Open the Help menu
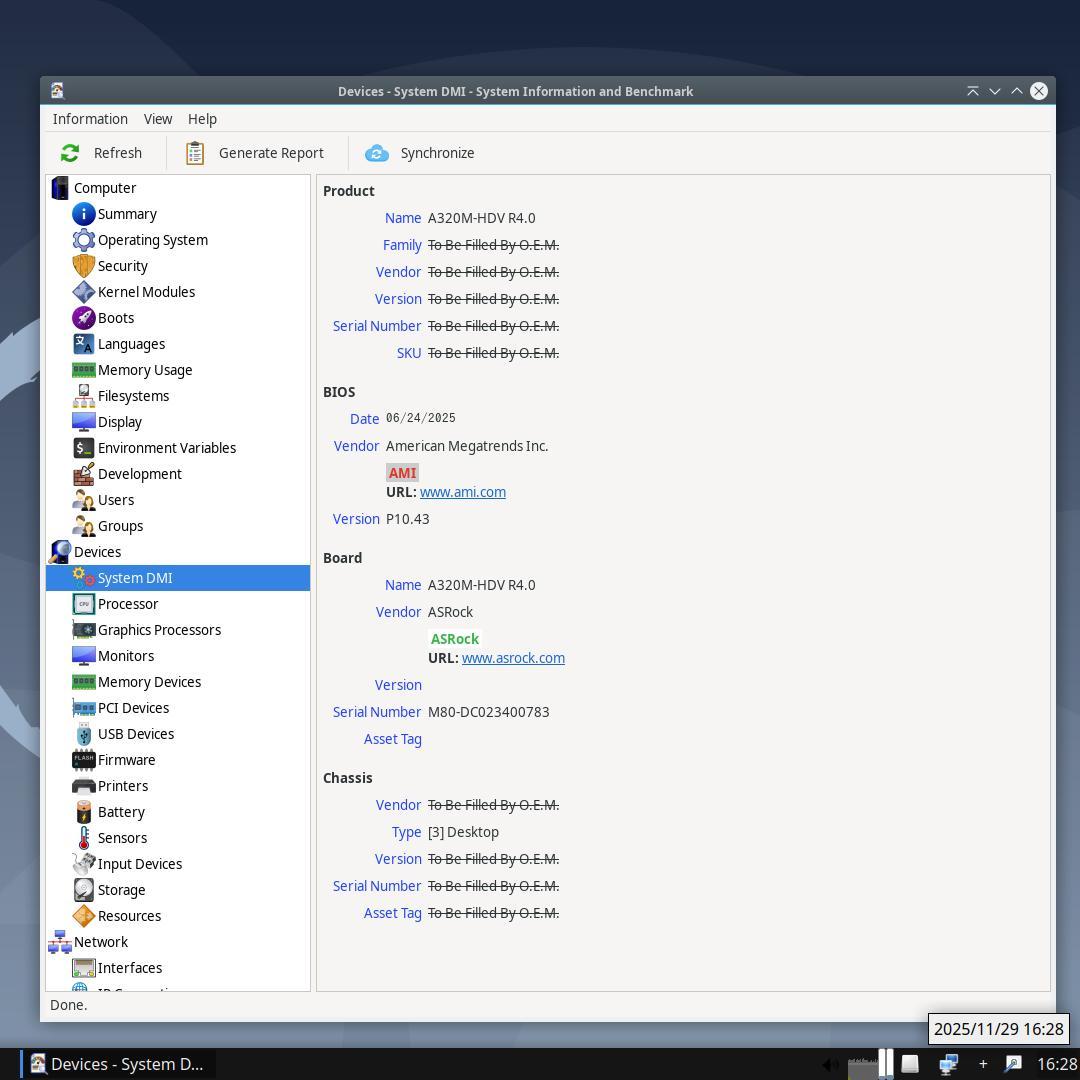Screen dimensions: 1080x1080 tap(202, 119)
